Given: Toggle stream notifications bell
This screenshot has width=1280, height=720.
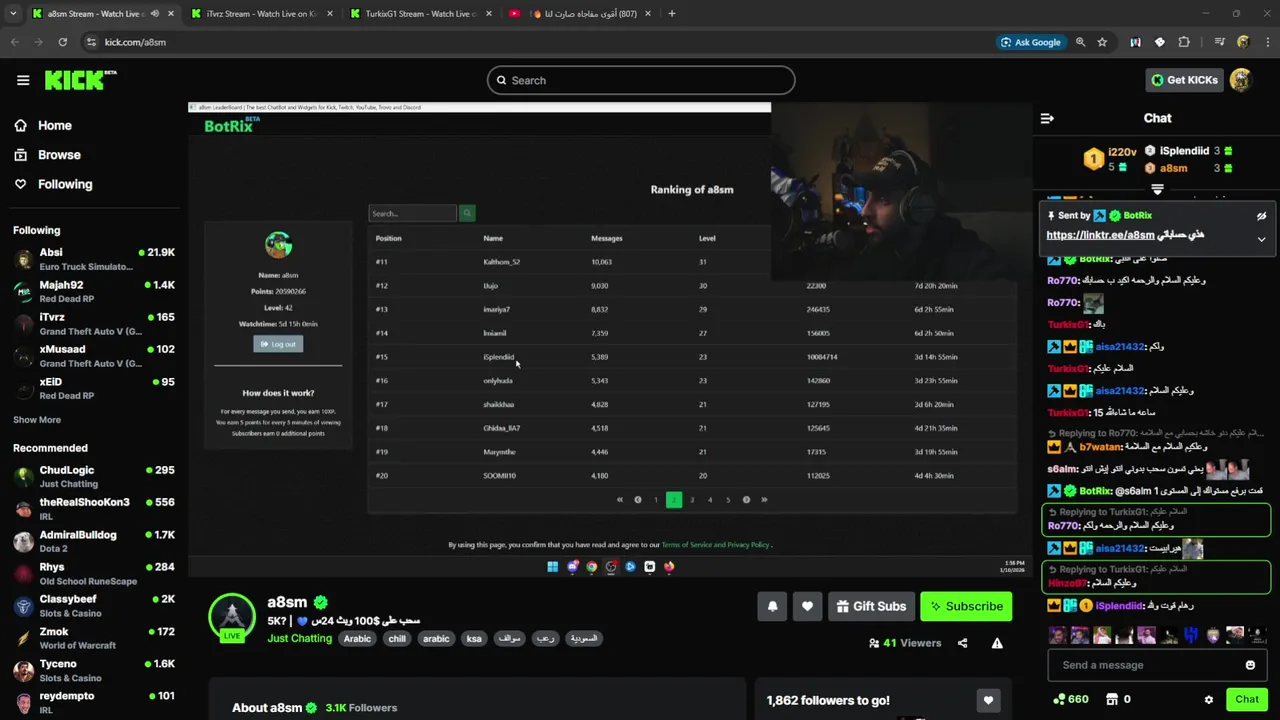Looking at the screenshot, I should click(772, 606).
